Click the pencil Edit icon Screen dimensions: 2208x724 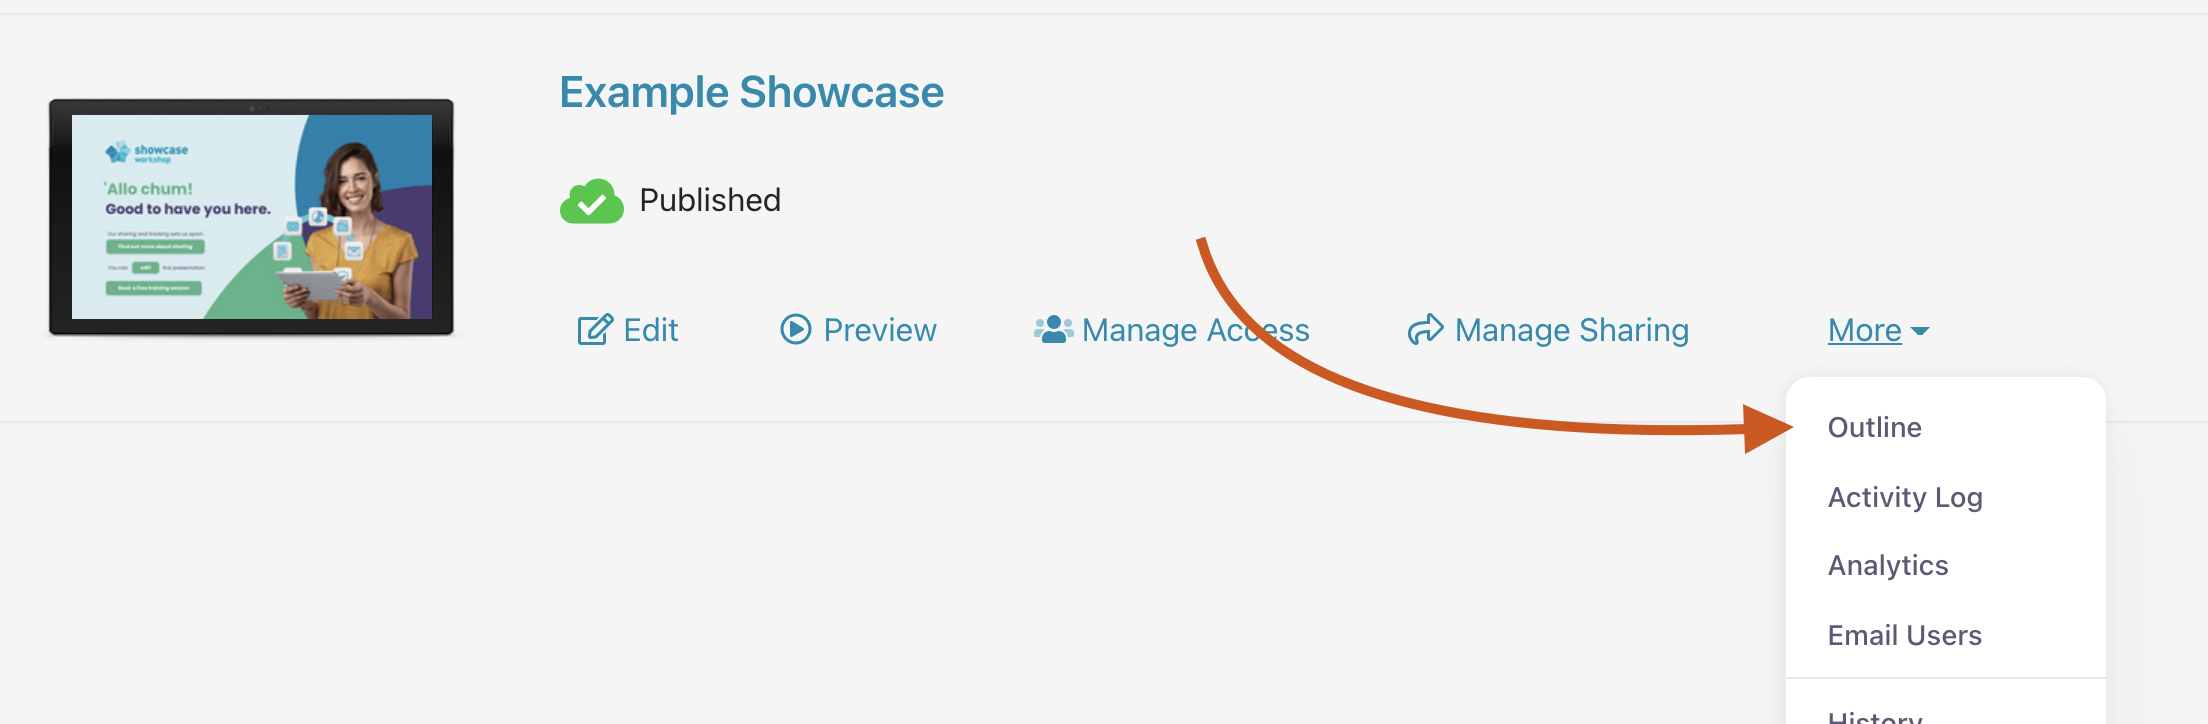tap(594, 329)
